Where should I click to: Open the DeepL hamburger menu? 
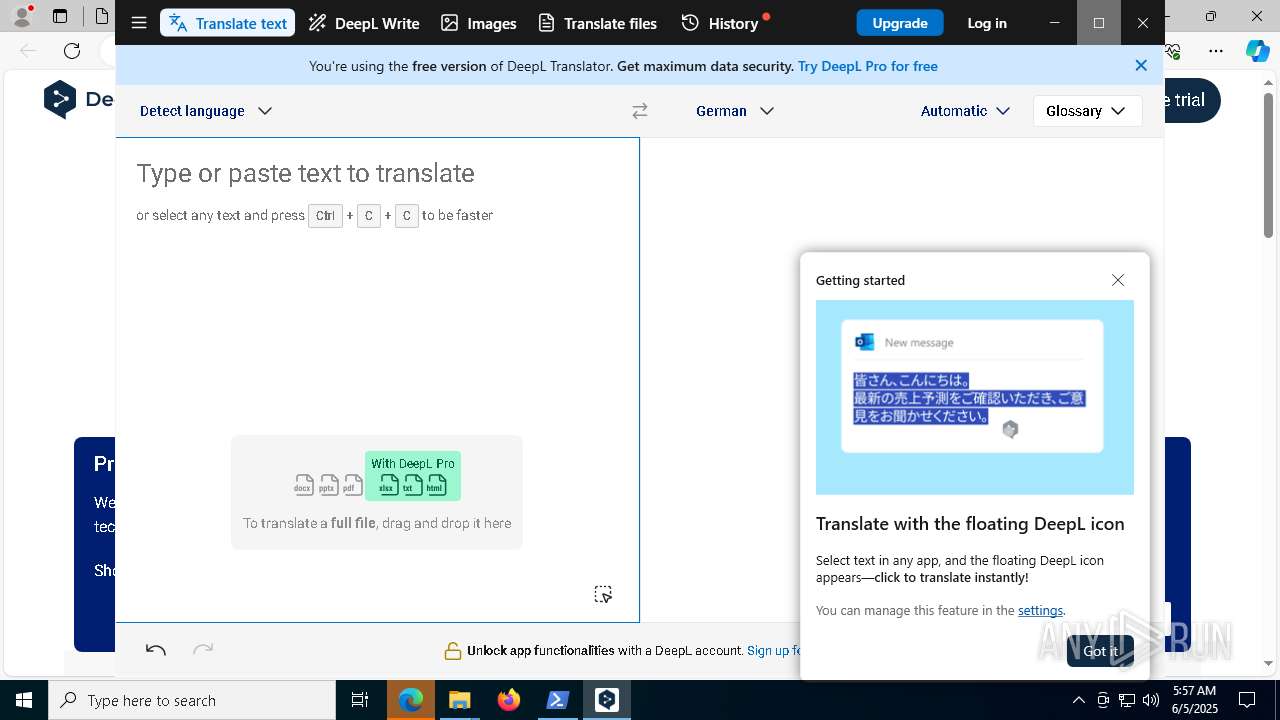(139, 23)
